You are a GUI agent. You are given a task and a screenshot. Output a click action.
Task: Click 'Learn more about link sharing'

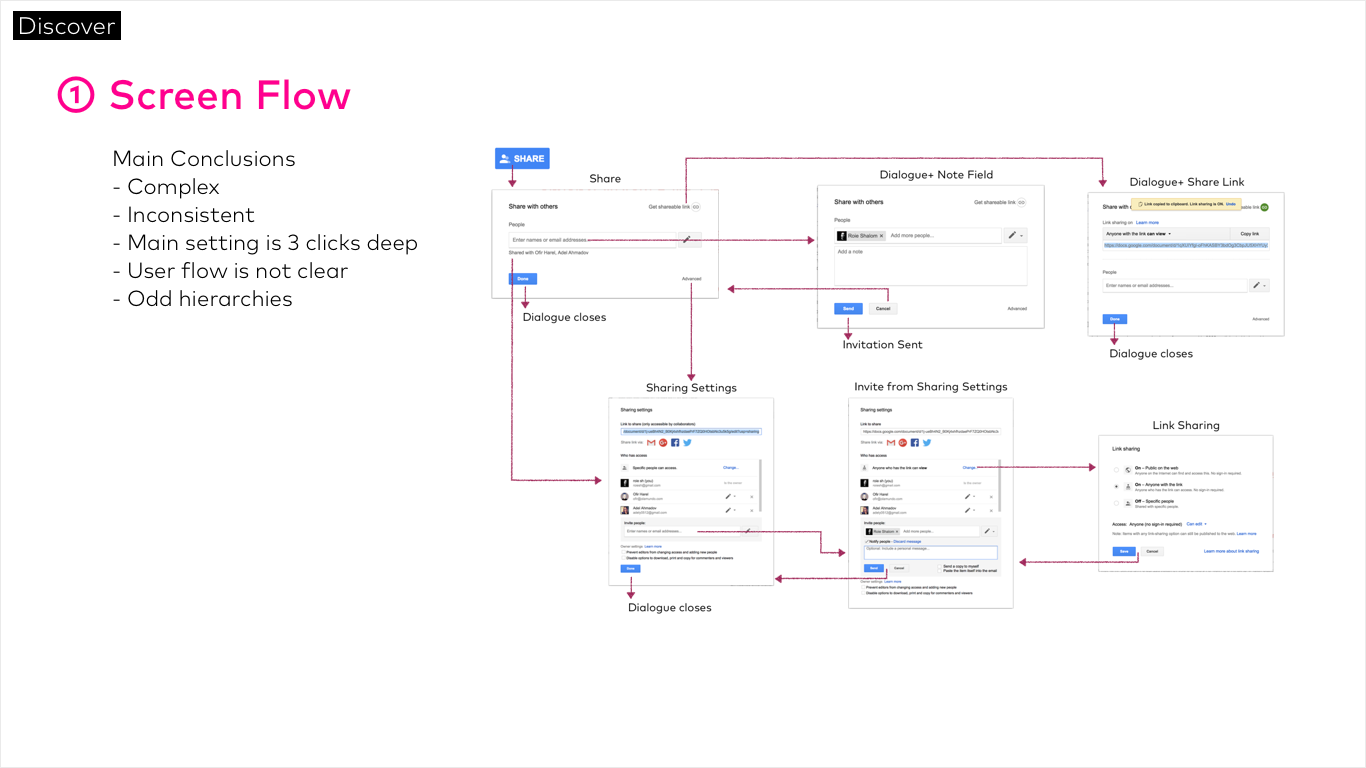click(x=1231, y=551)
